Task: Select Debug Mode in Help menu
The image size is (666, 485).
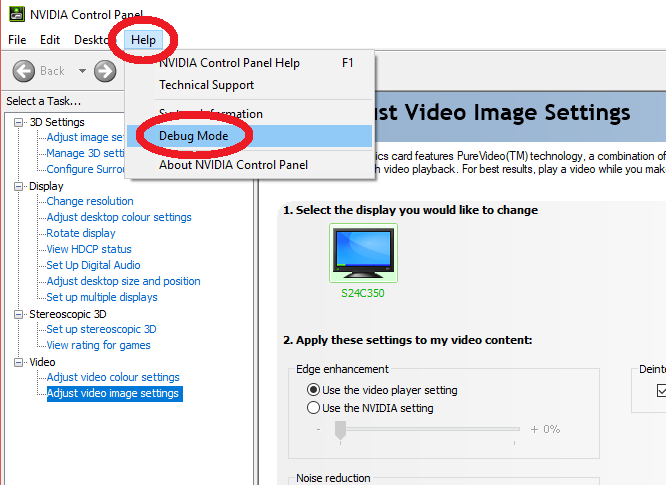Action: [x=250, y=136]
